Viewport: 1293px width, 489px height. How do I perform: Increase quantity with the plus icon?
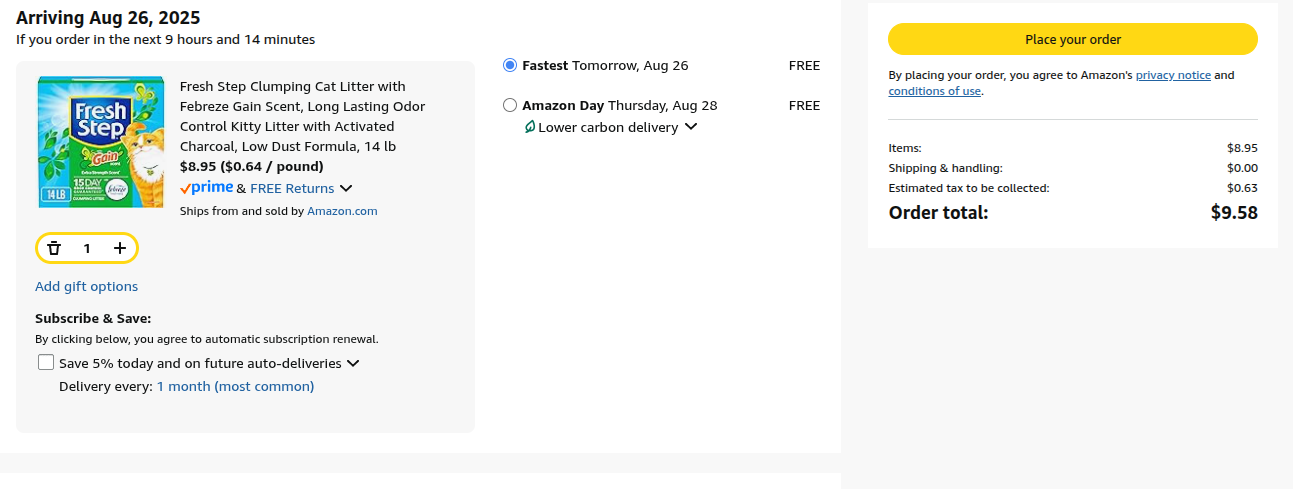tap(120, 248)
